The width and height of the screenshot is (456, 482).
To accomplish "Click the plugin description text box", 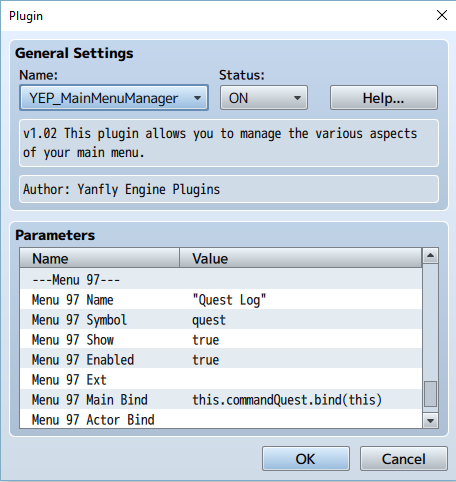I will [229, 143].
